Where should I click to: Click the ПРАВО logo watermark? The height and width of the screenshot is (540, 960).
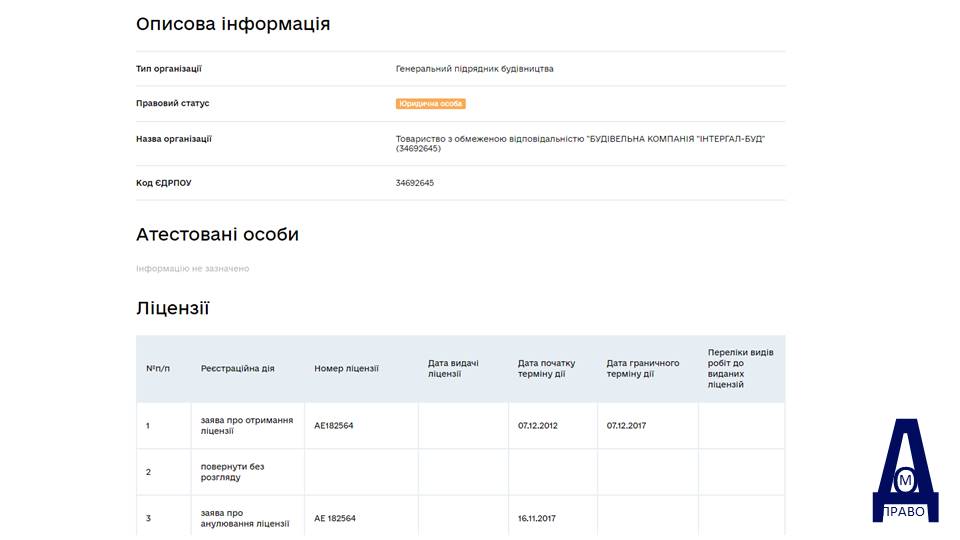(x=905, y=470)
